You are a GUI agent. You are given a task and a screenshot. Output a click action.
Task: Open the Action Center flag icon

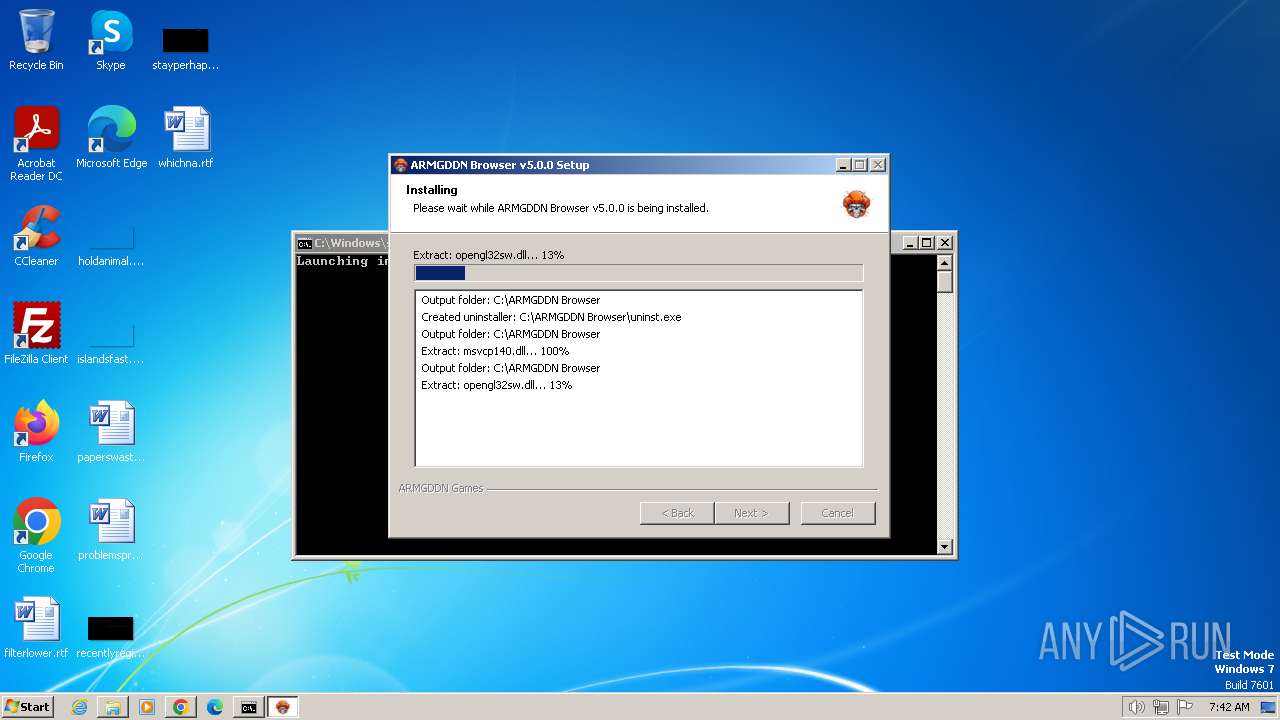(1185, 707)
